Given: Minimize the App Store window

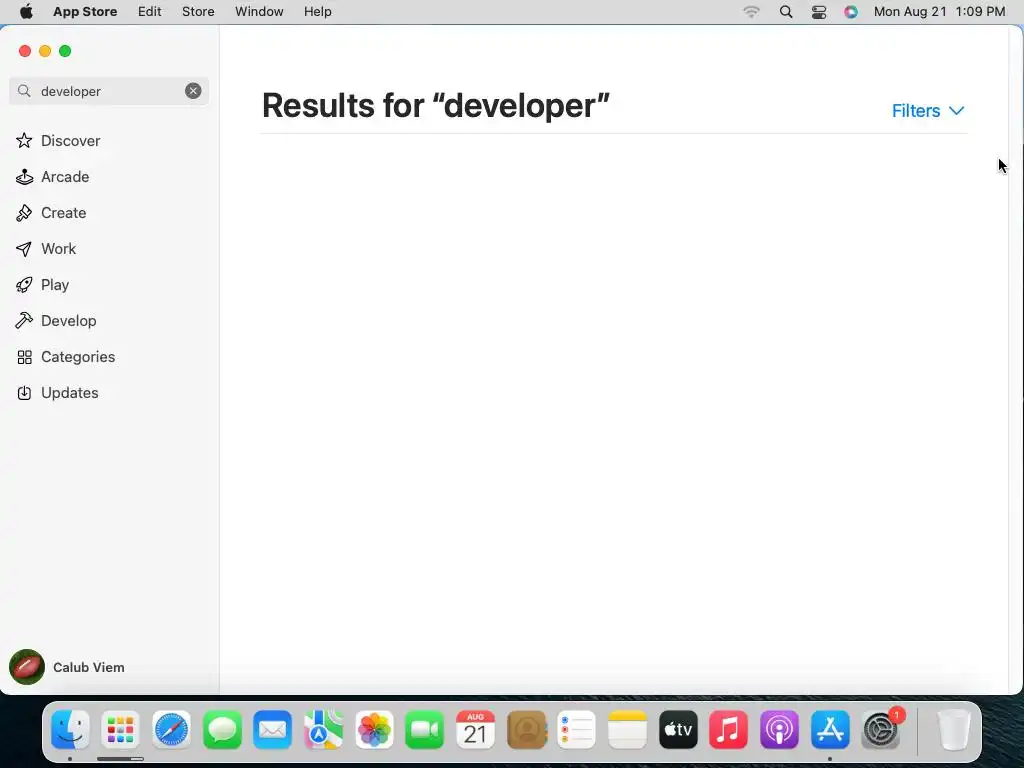Looking at the screenshot, I should click(x=45, y=51).
